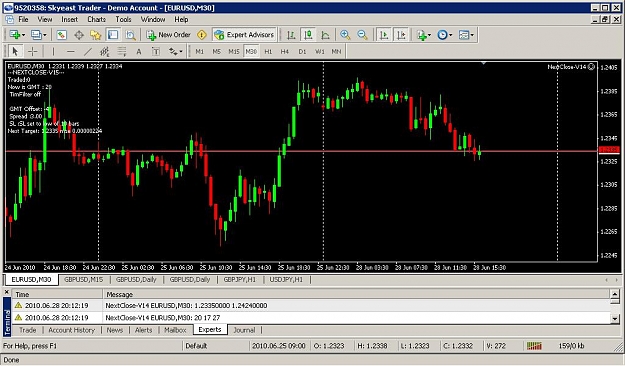Toggle the Navigator star-folder icon
This screenshot has height=366, width=625.
[96, 35]
